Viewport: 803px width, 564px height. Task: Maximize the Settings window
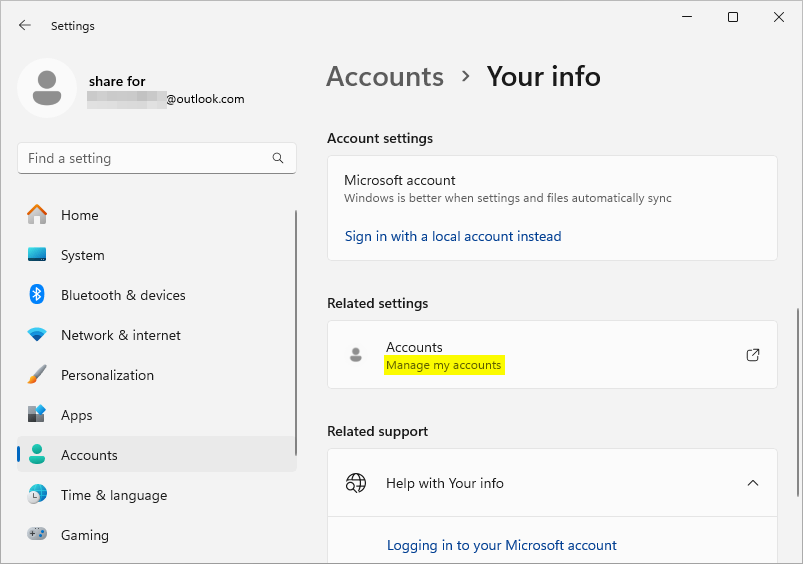(733, 17)
